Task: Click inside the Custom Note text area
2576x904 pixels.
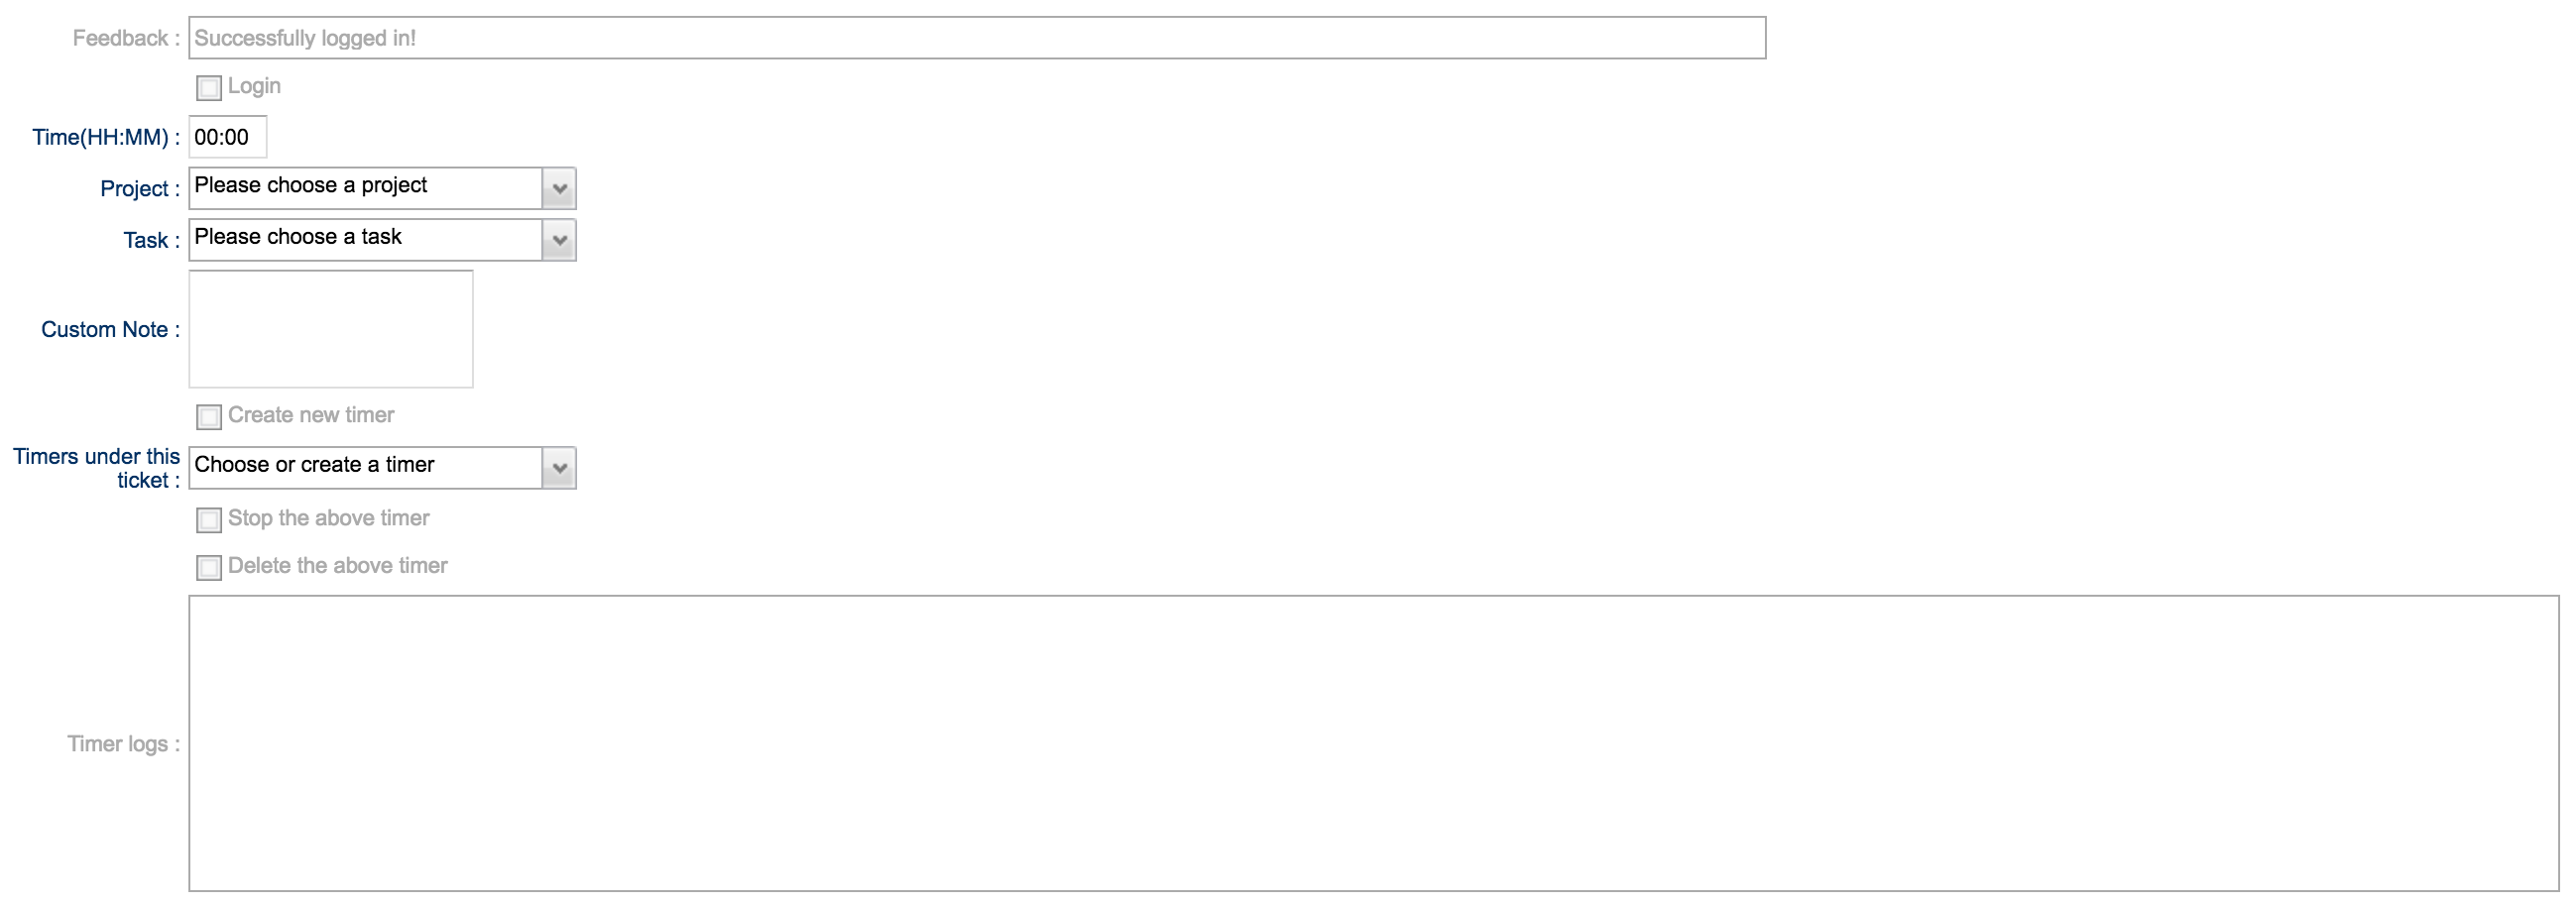Action: [x=331, y=329]
